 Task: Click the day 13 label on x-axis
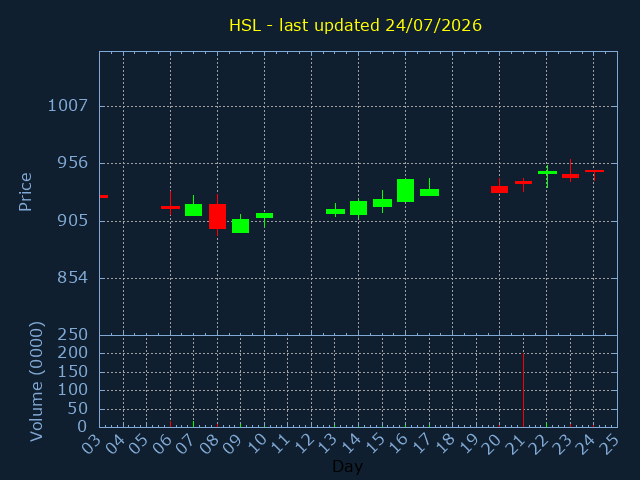329,444
